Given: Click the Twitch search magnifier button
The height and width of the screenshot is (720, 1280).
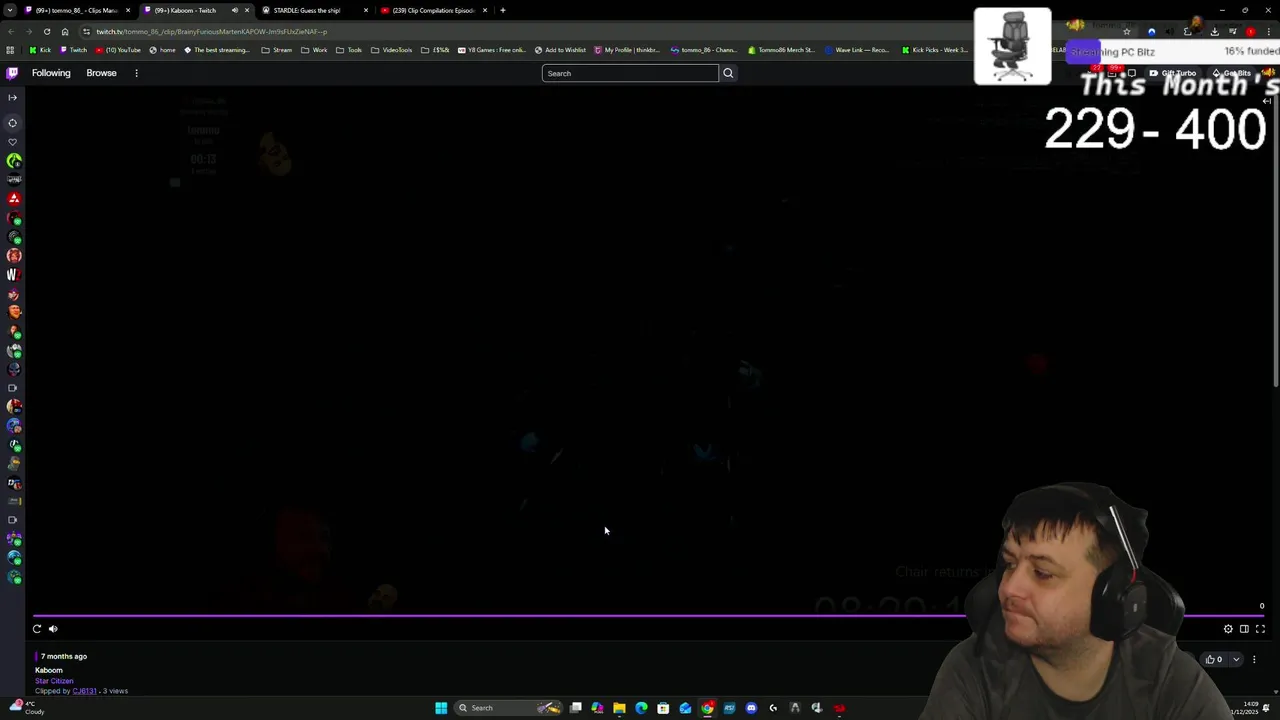Looking at the screenshot, I should click(728, 73).
